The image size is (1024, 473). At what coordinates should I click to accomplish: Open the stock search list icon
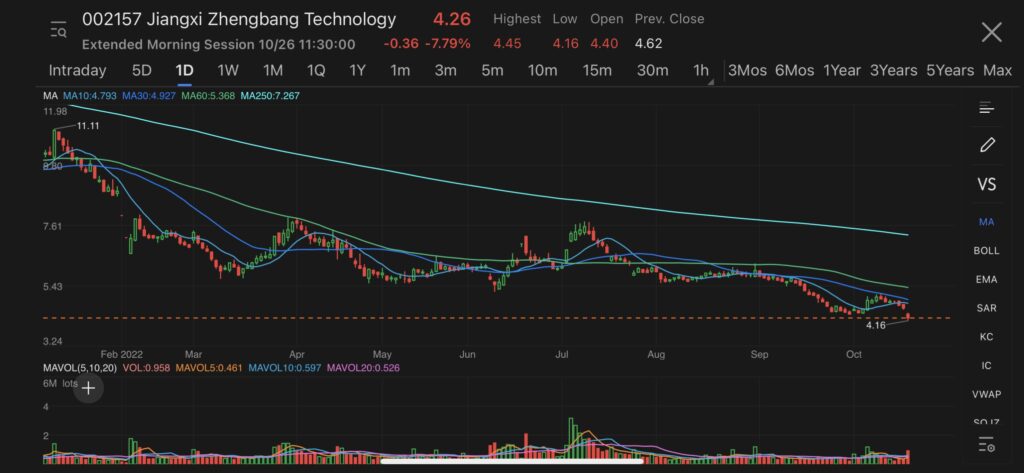coord(58,30)
